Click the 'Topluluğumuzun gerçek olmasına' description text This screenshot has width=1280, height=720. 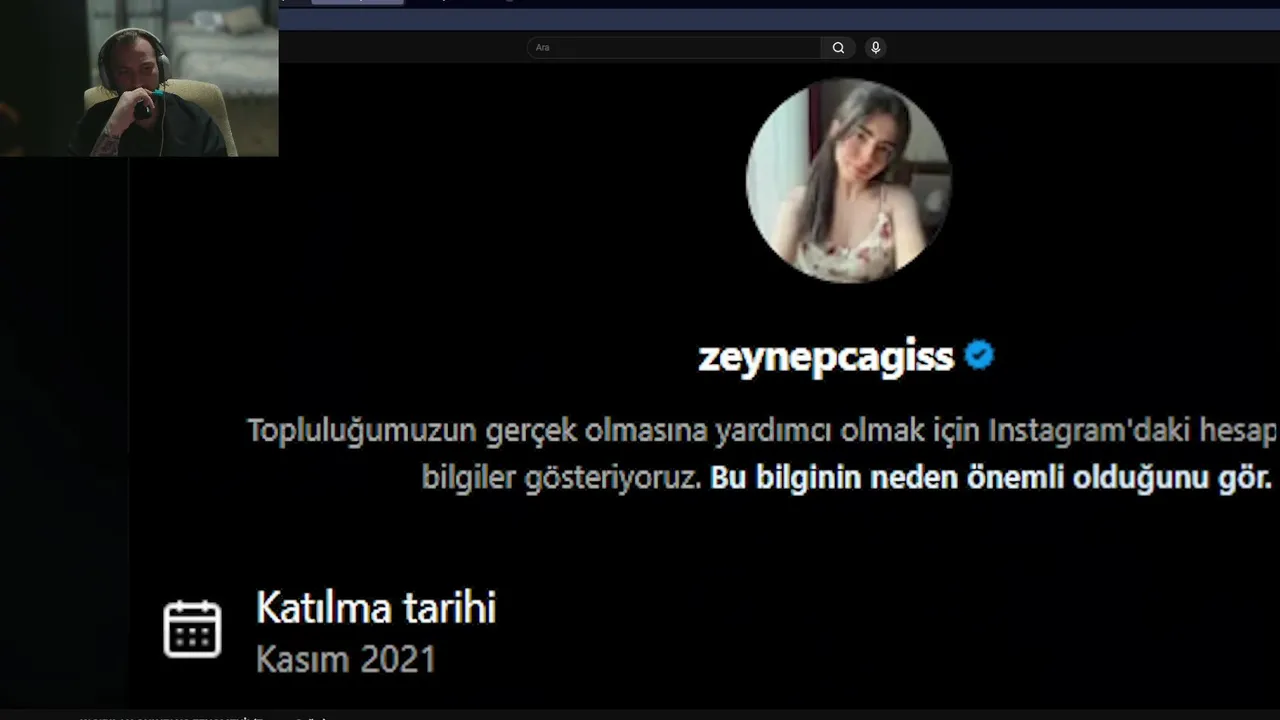(x=476, y=431)
